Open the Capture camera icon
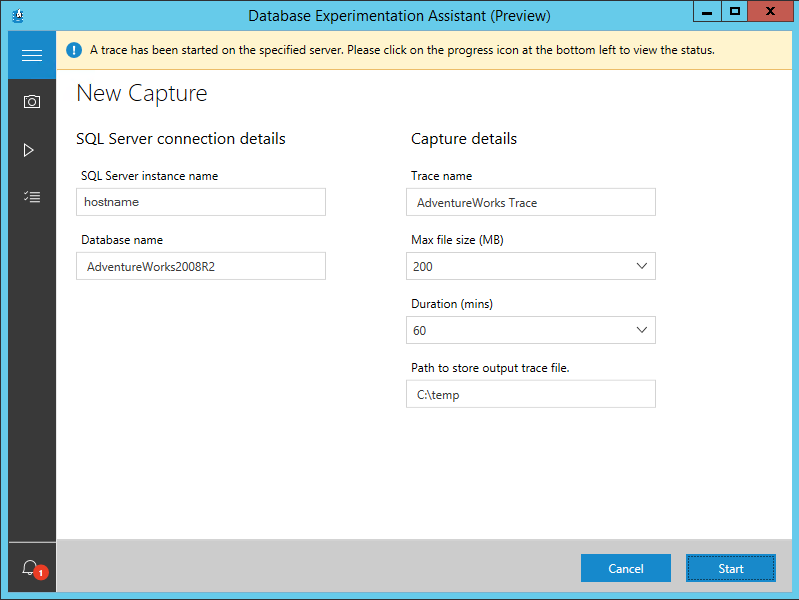 coord(31,102)
